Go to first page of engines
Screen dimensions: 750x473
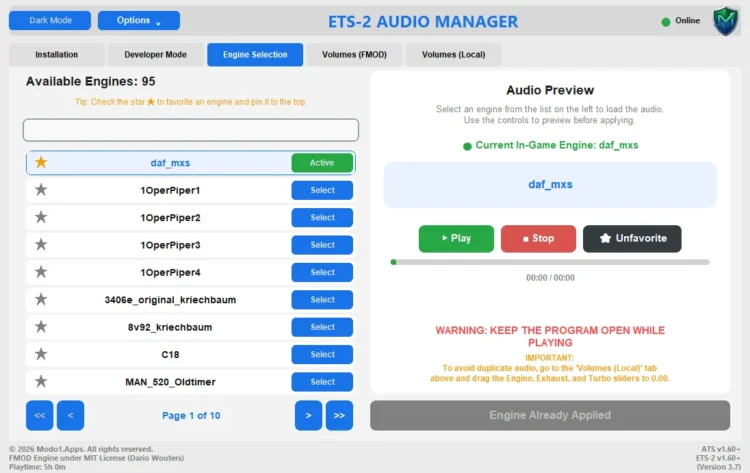(x=40, y=415)
